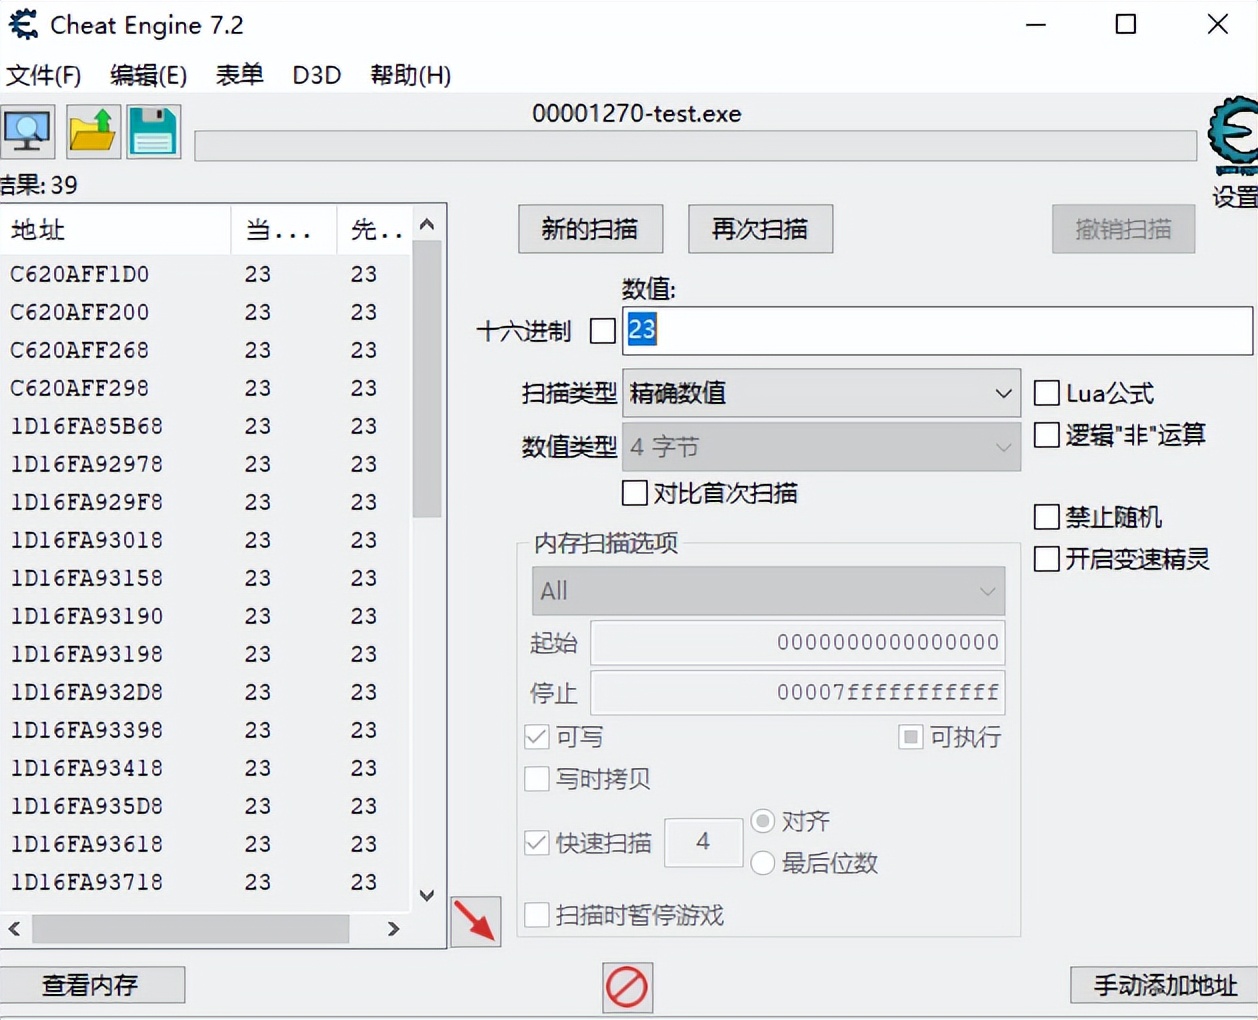The width and height of the screenshot is (1258, 1020).
Task: Click the 00001270-test.exe process label
Action: coord(636,113)
